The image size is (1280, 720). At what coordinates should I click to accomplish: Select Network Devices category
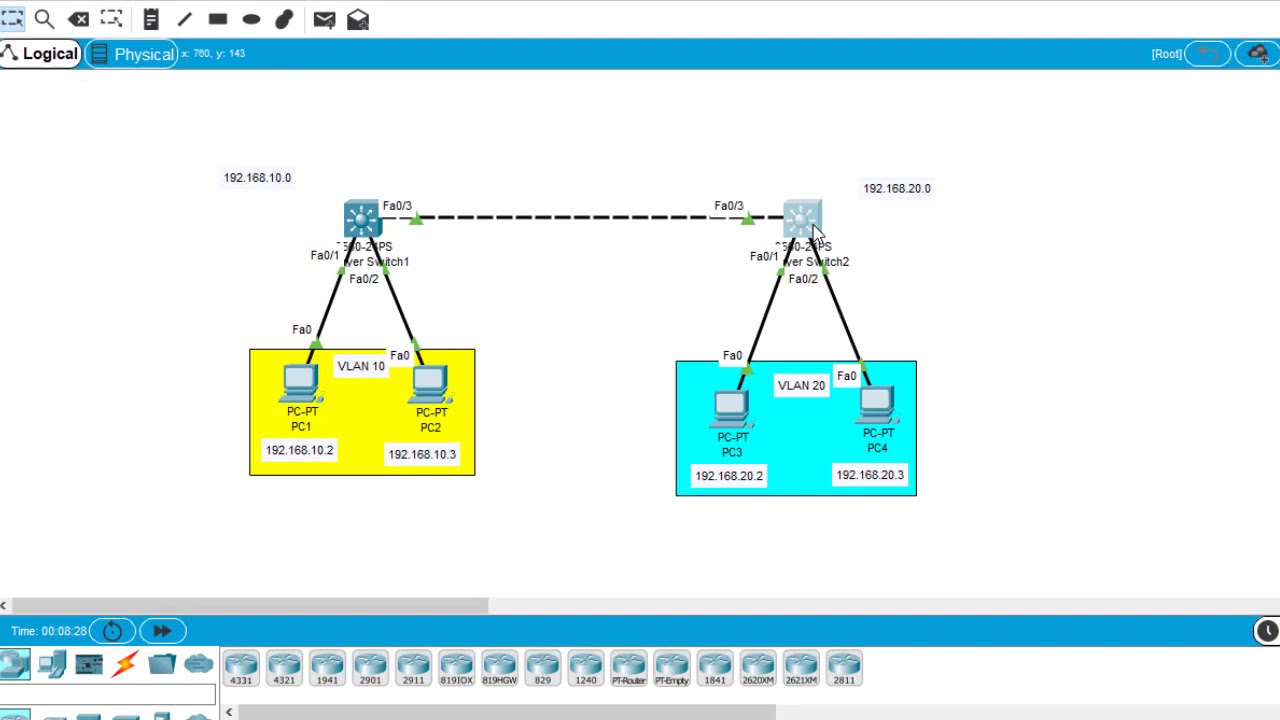(x=15, y=664)
